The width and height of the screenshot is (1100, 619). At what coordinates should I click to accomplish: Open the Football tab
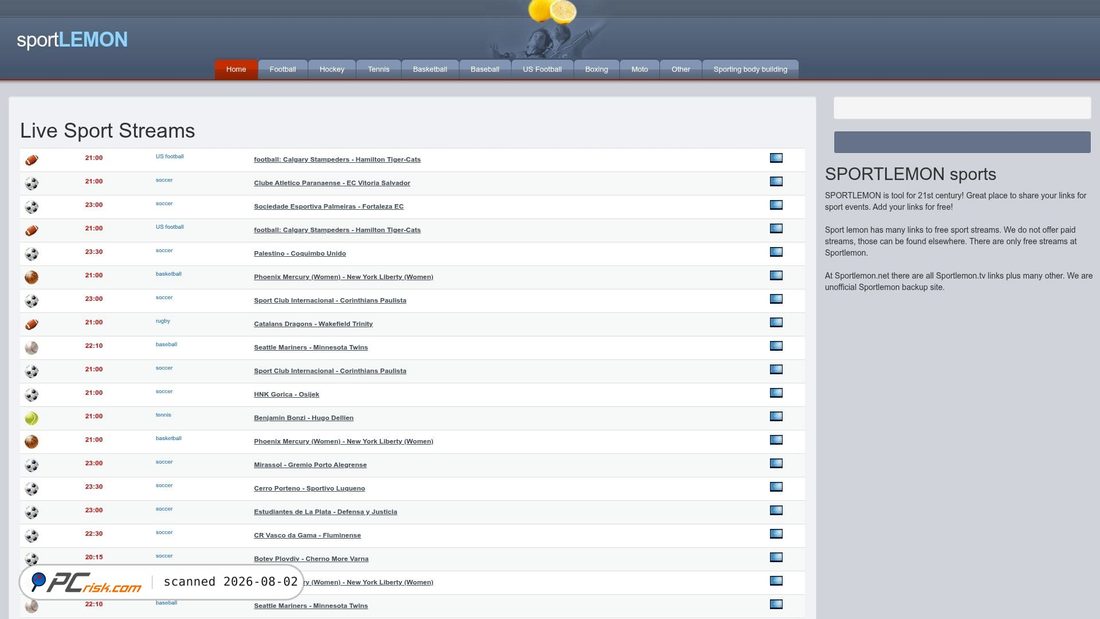pyautogui.click(x=283, y=69)
